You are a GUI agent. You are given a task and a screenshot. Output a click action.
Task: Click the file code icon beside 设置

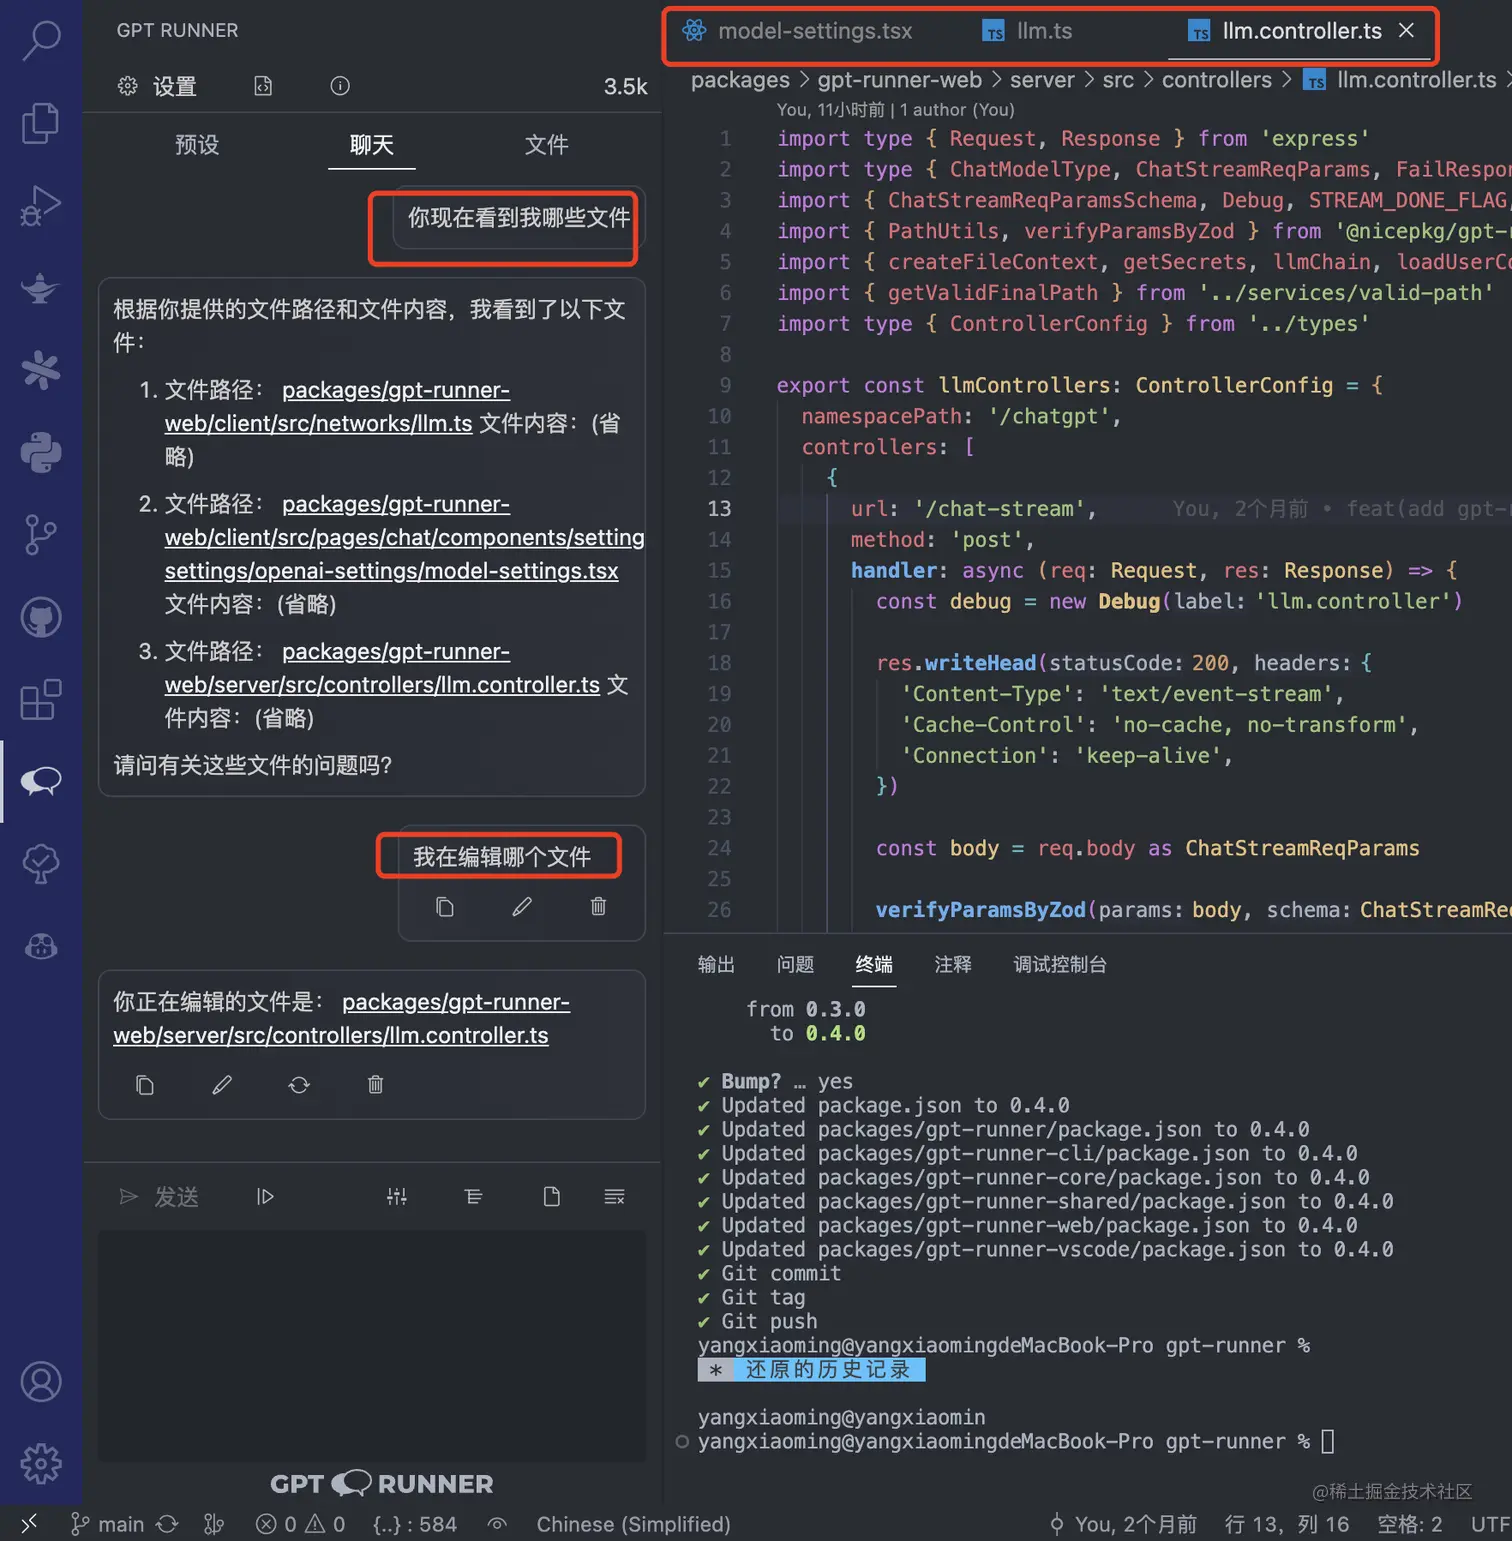pos(263,86)
